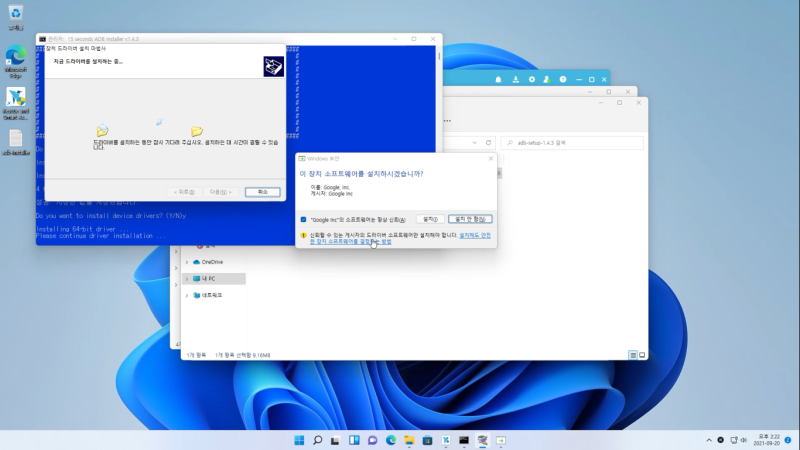This screenshot has width=800, height=450.
Task: Select OneDrive in the navigation pane
Action: (x=212, y=262)
